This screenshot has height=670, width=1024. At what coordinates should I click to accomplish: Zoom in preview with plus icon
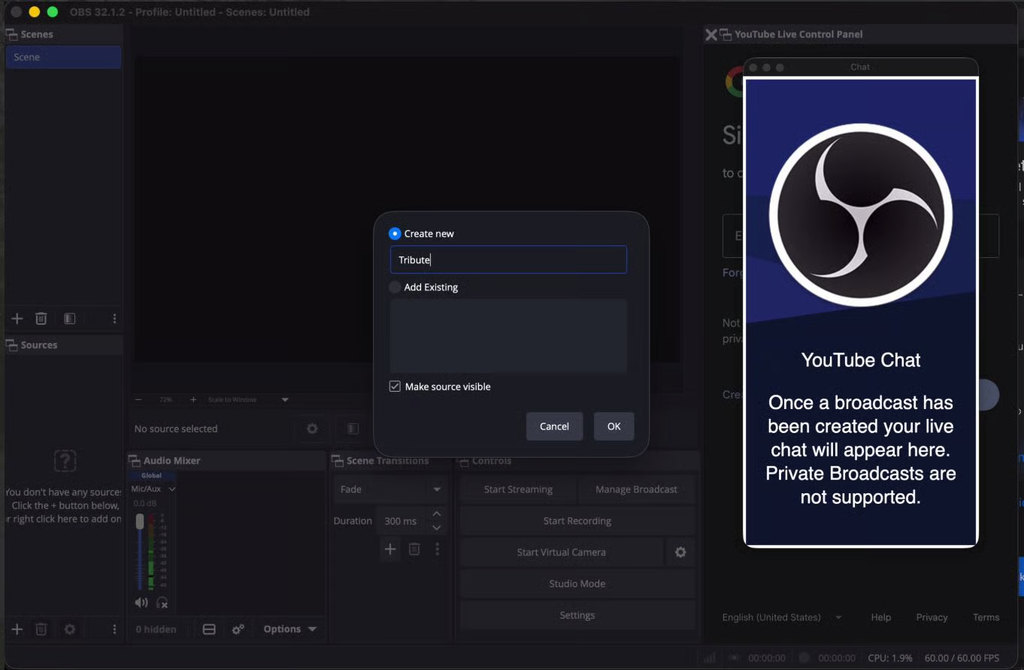coord(193,400)
